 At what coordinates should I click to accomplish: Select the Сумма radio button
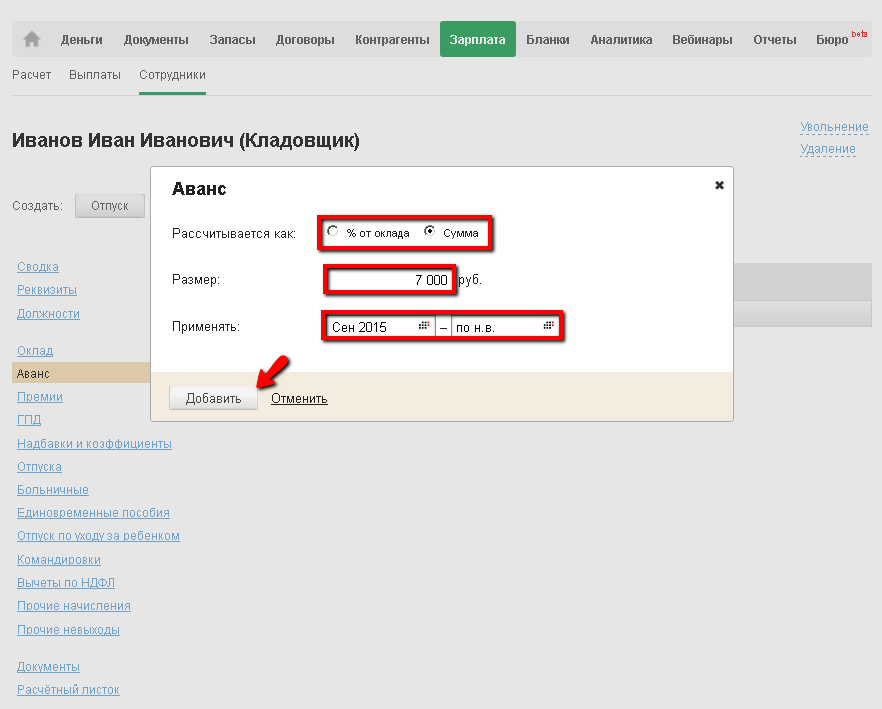coord(430,231)
